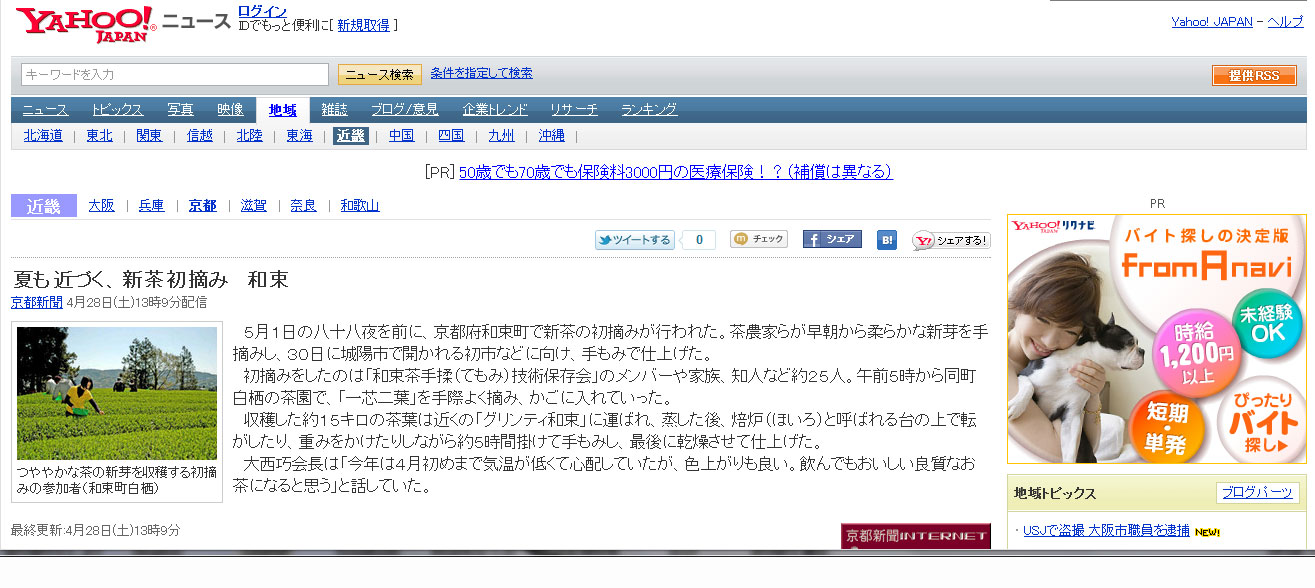
Task: Click the mixi チェック share button
Action: click(x=759, y=239)
